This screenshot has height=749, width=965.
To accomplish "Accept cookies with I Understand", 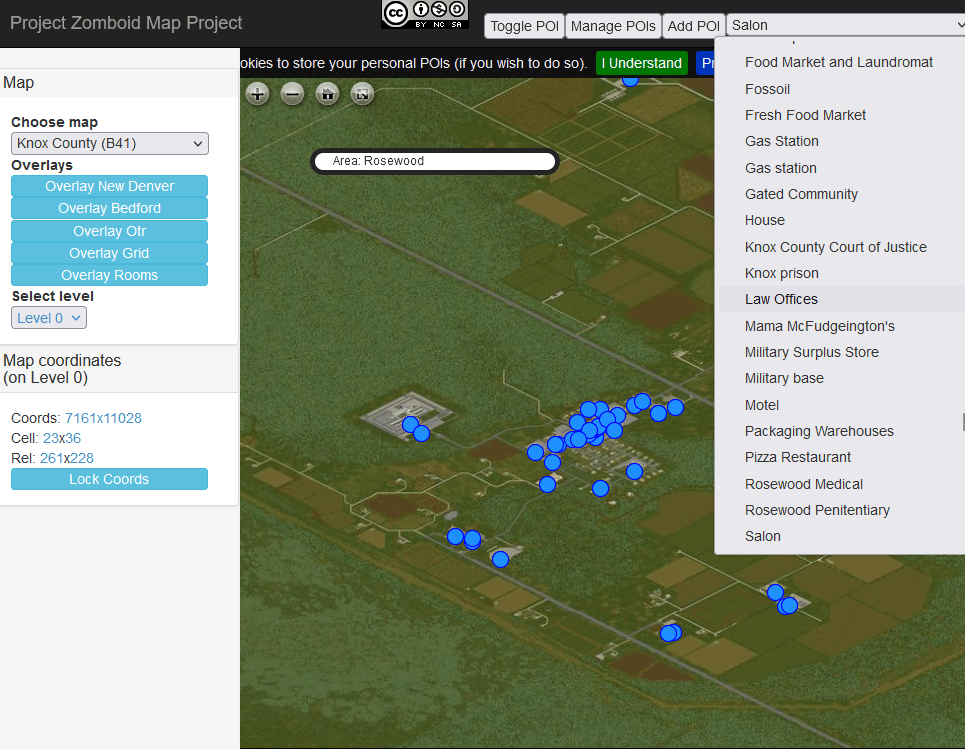I will tap(642, 63).
